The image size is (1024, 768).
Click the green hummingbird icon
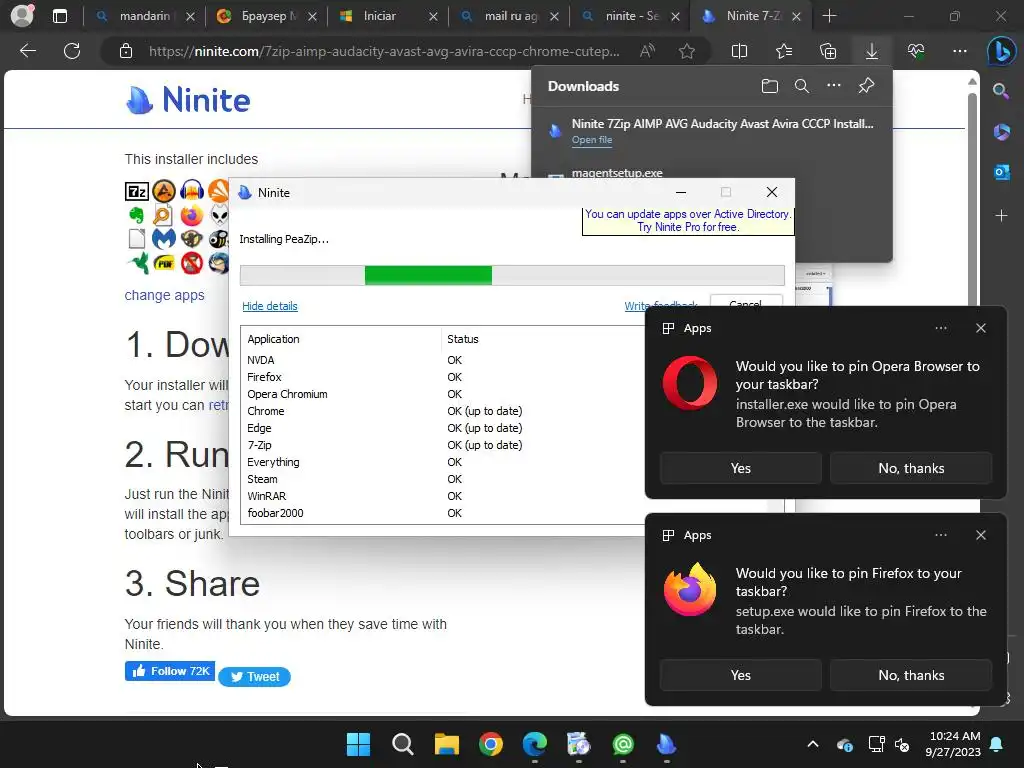click(138, 263)
